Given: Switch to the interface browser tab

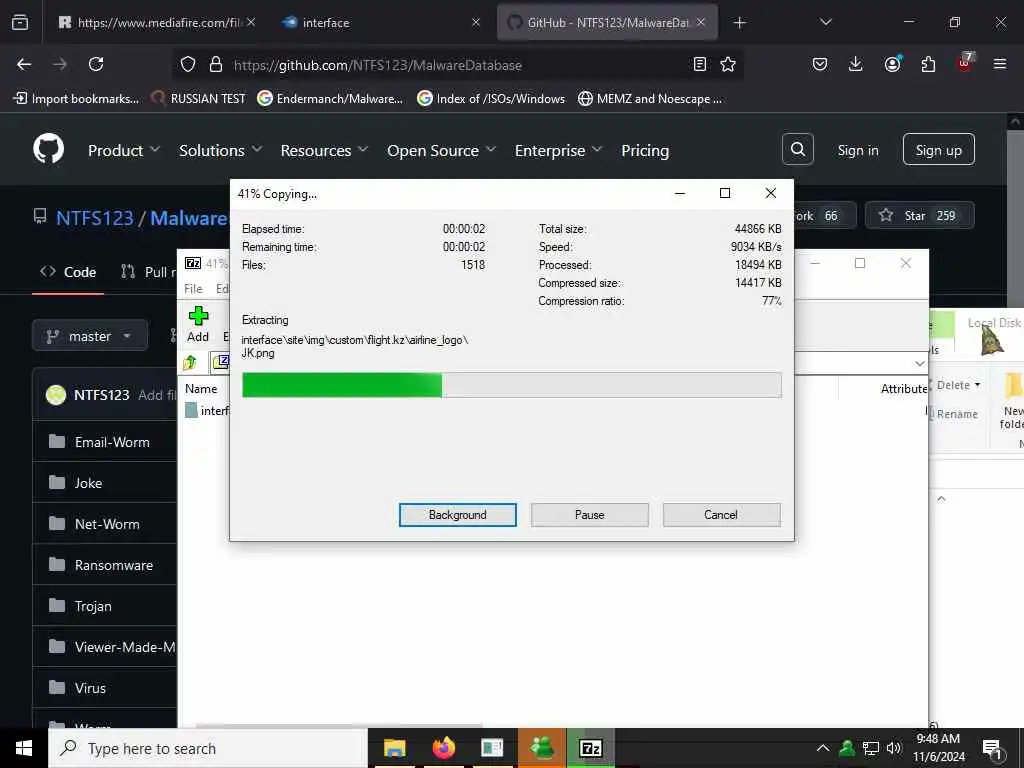Looking at the screenshot, I should click(381, 23).
